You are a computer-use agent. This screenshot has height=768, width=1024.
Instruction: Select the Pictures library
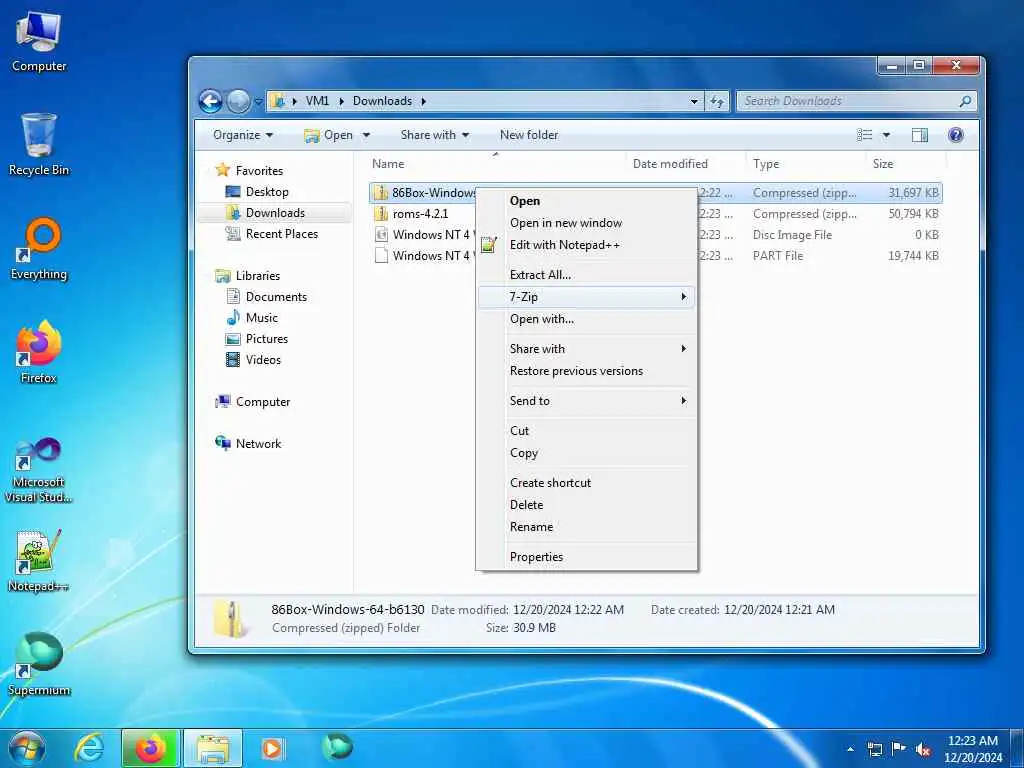tap(257, 339)
